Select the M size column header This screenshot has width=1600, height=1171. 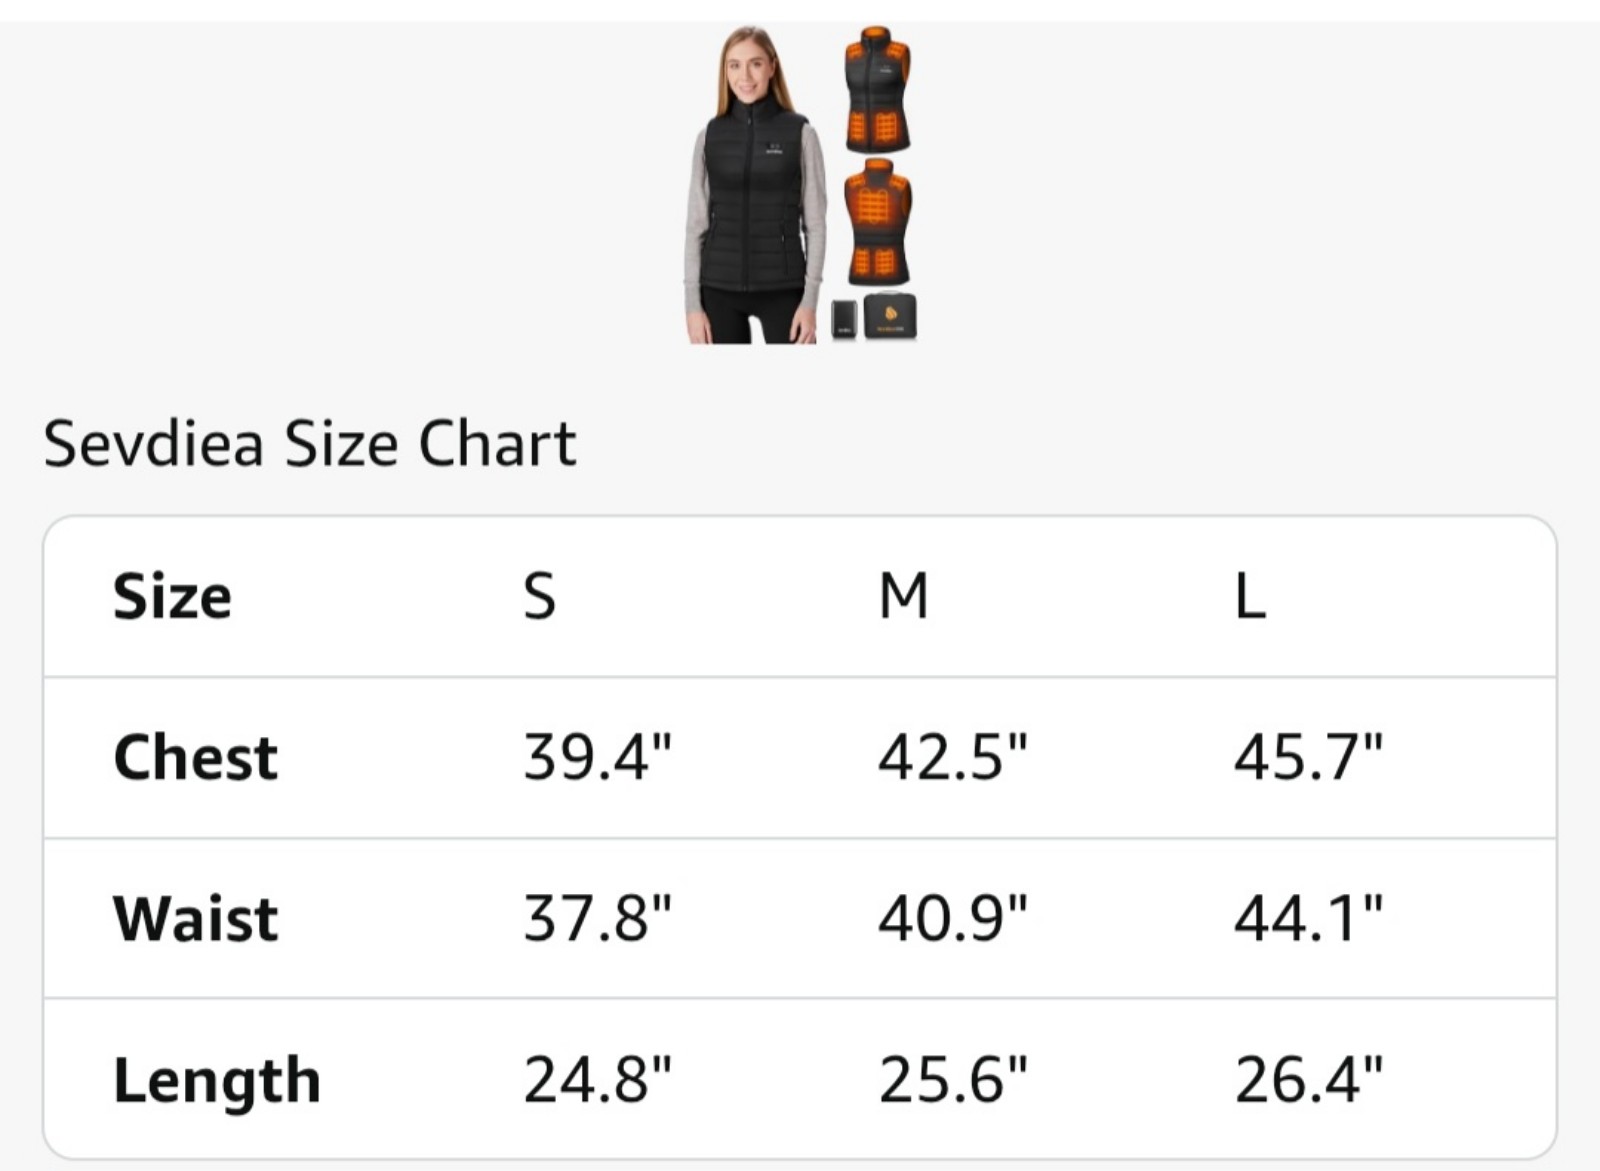(x=904, y=597)
